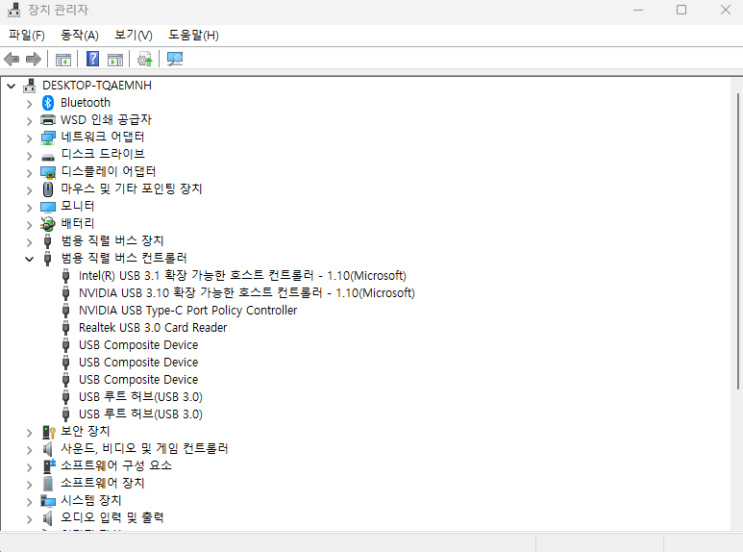
Task: Select NVIDIA USB Type-C Port Policy Controller
Action: point(188,310)
